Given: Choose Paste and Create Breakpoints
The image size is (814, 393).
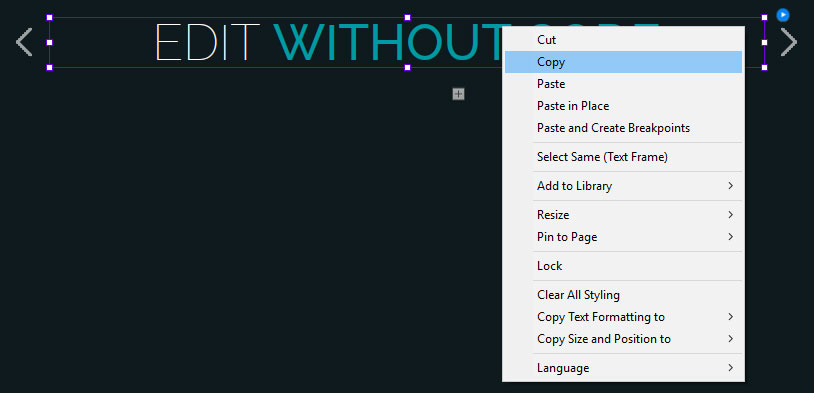Looking at the screenshot, I should [623, 128].
